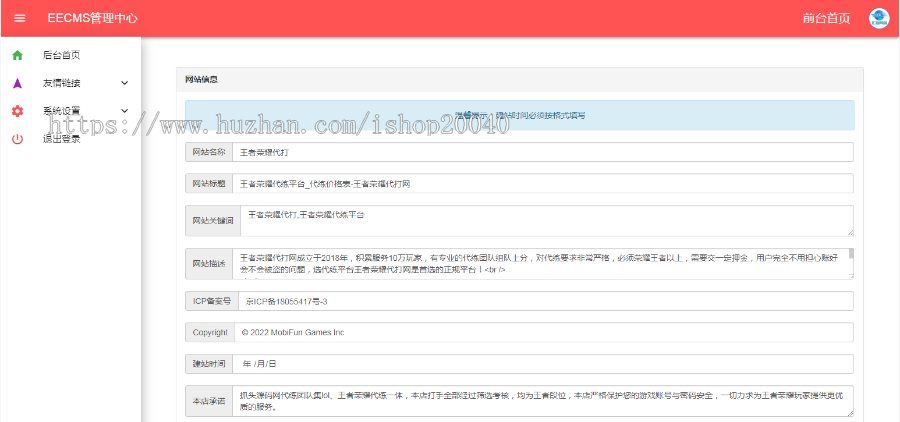Open 后台首页 from the sidebar
This screenshot has height=422, width=900.
[x=61, y=55]
